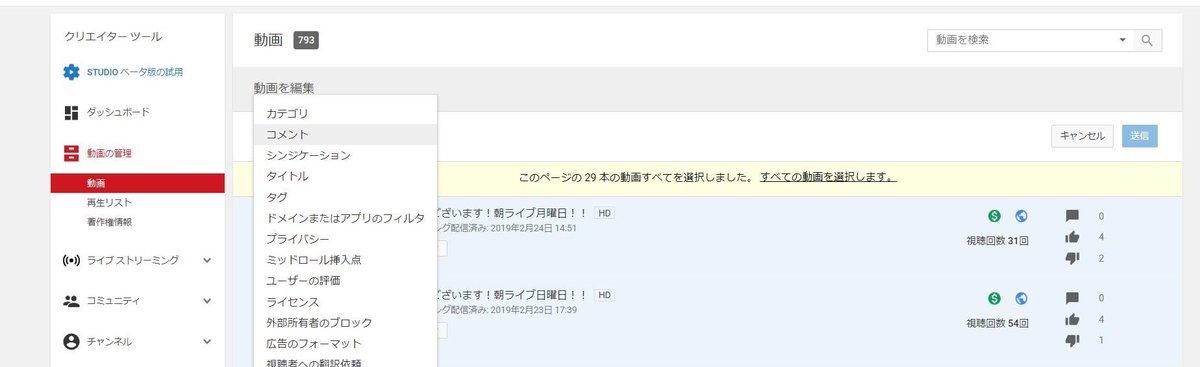This screenshot has height=367, width=1200.
Task: Click 視聴回数 31回 text
Action: (998, 241)
